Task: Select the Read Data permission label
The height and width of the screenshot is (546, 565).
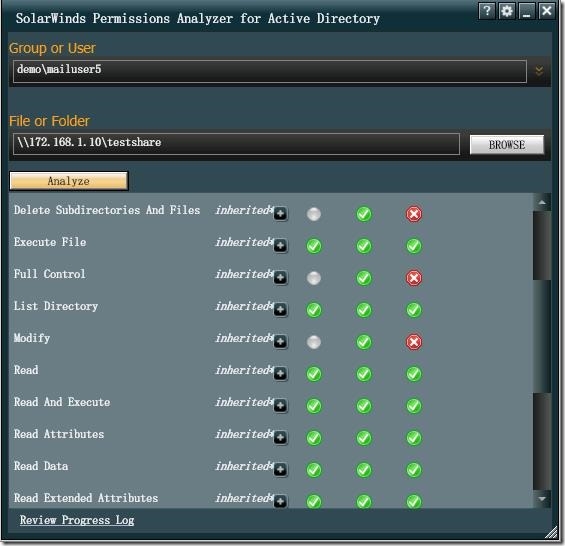Action: point(41,466)
